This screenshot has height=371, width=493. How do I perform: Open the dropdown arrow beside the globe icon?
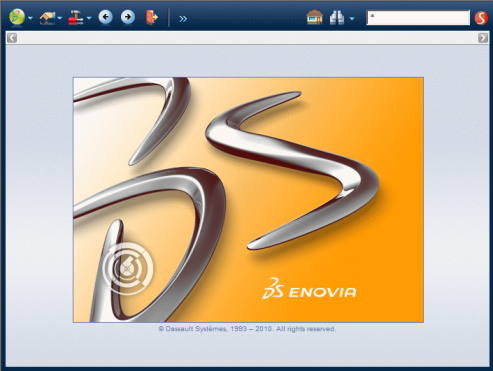[30, 18]
